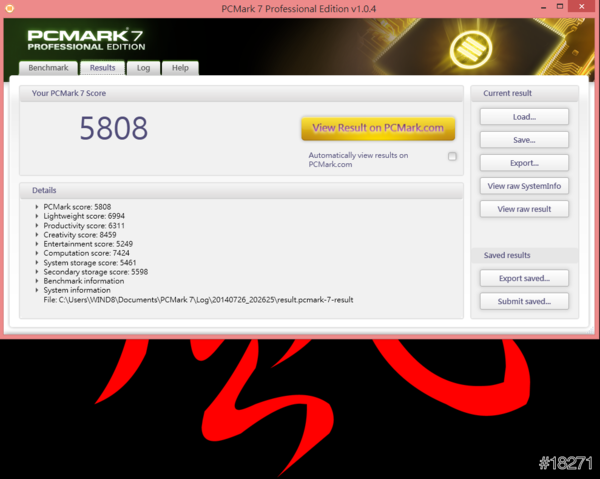
Task: Click the Export saved... button
Action: 524,279
